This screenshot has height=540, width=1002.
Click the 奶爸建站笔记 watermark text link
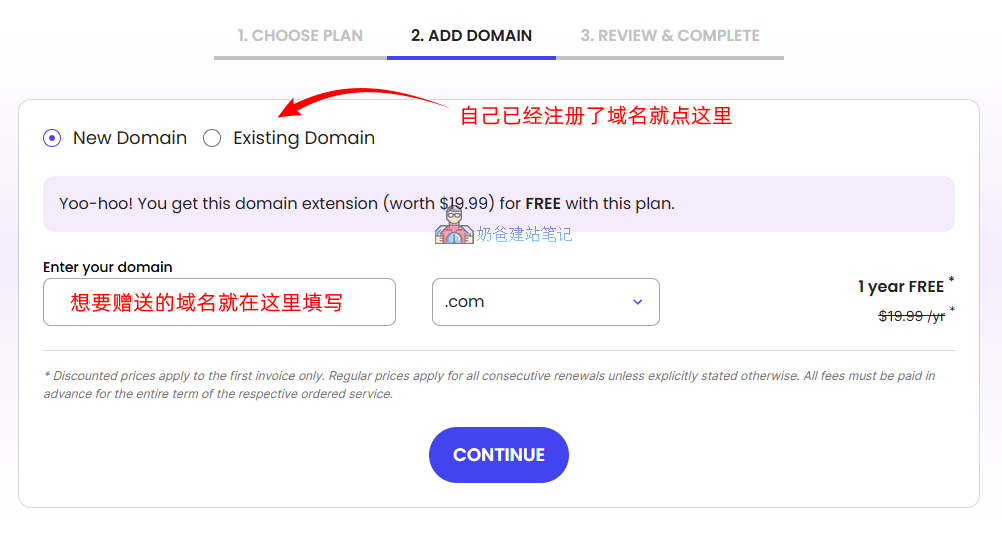pyautogui.click(x=524, y=235)
